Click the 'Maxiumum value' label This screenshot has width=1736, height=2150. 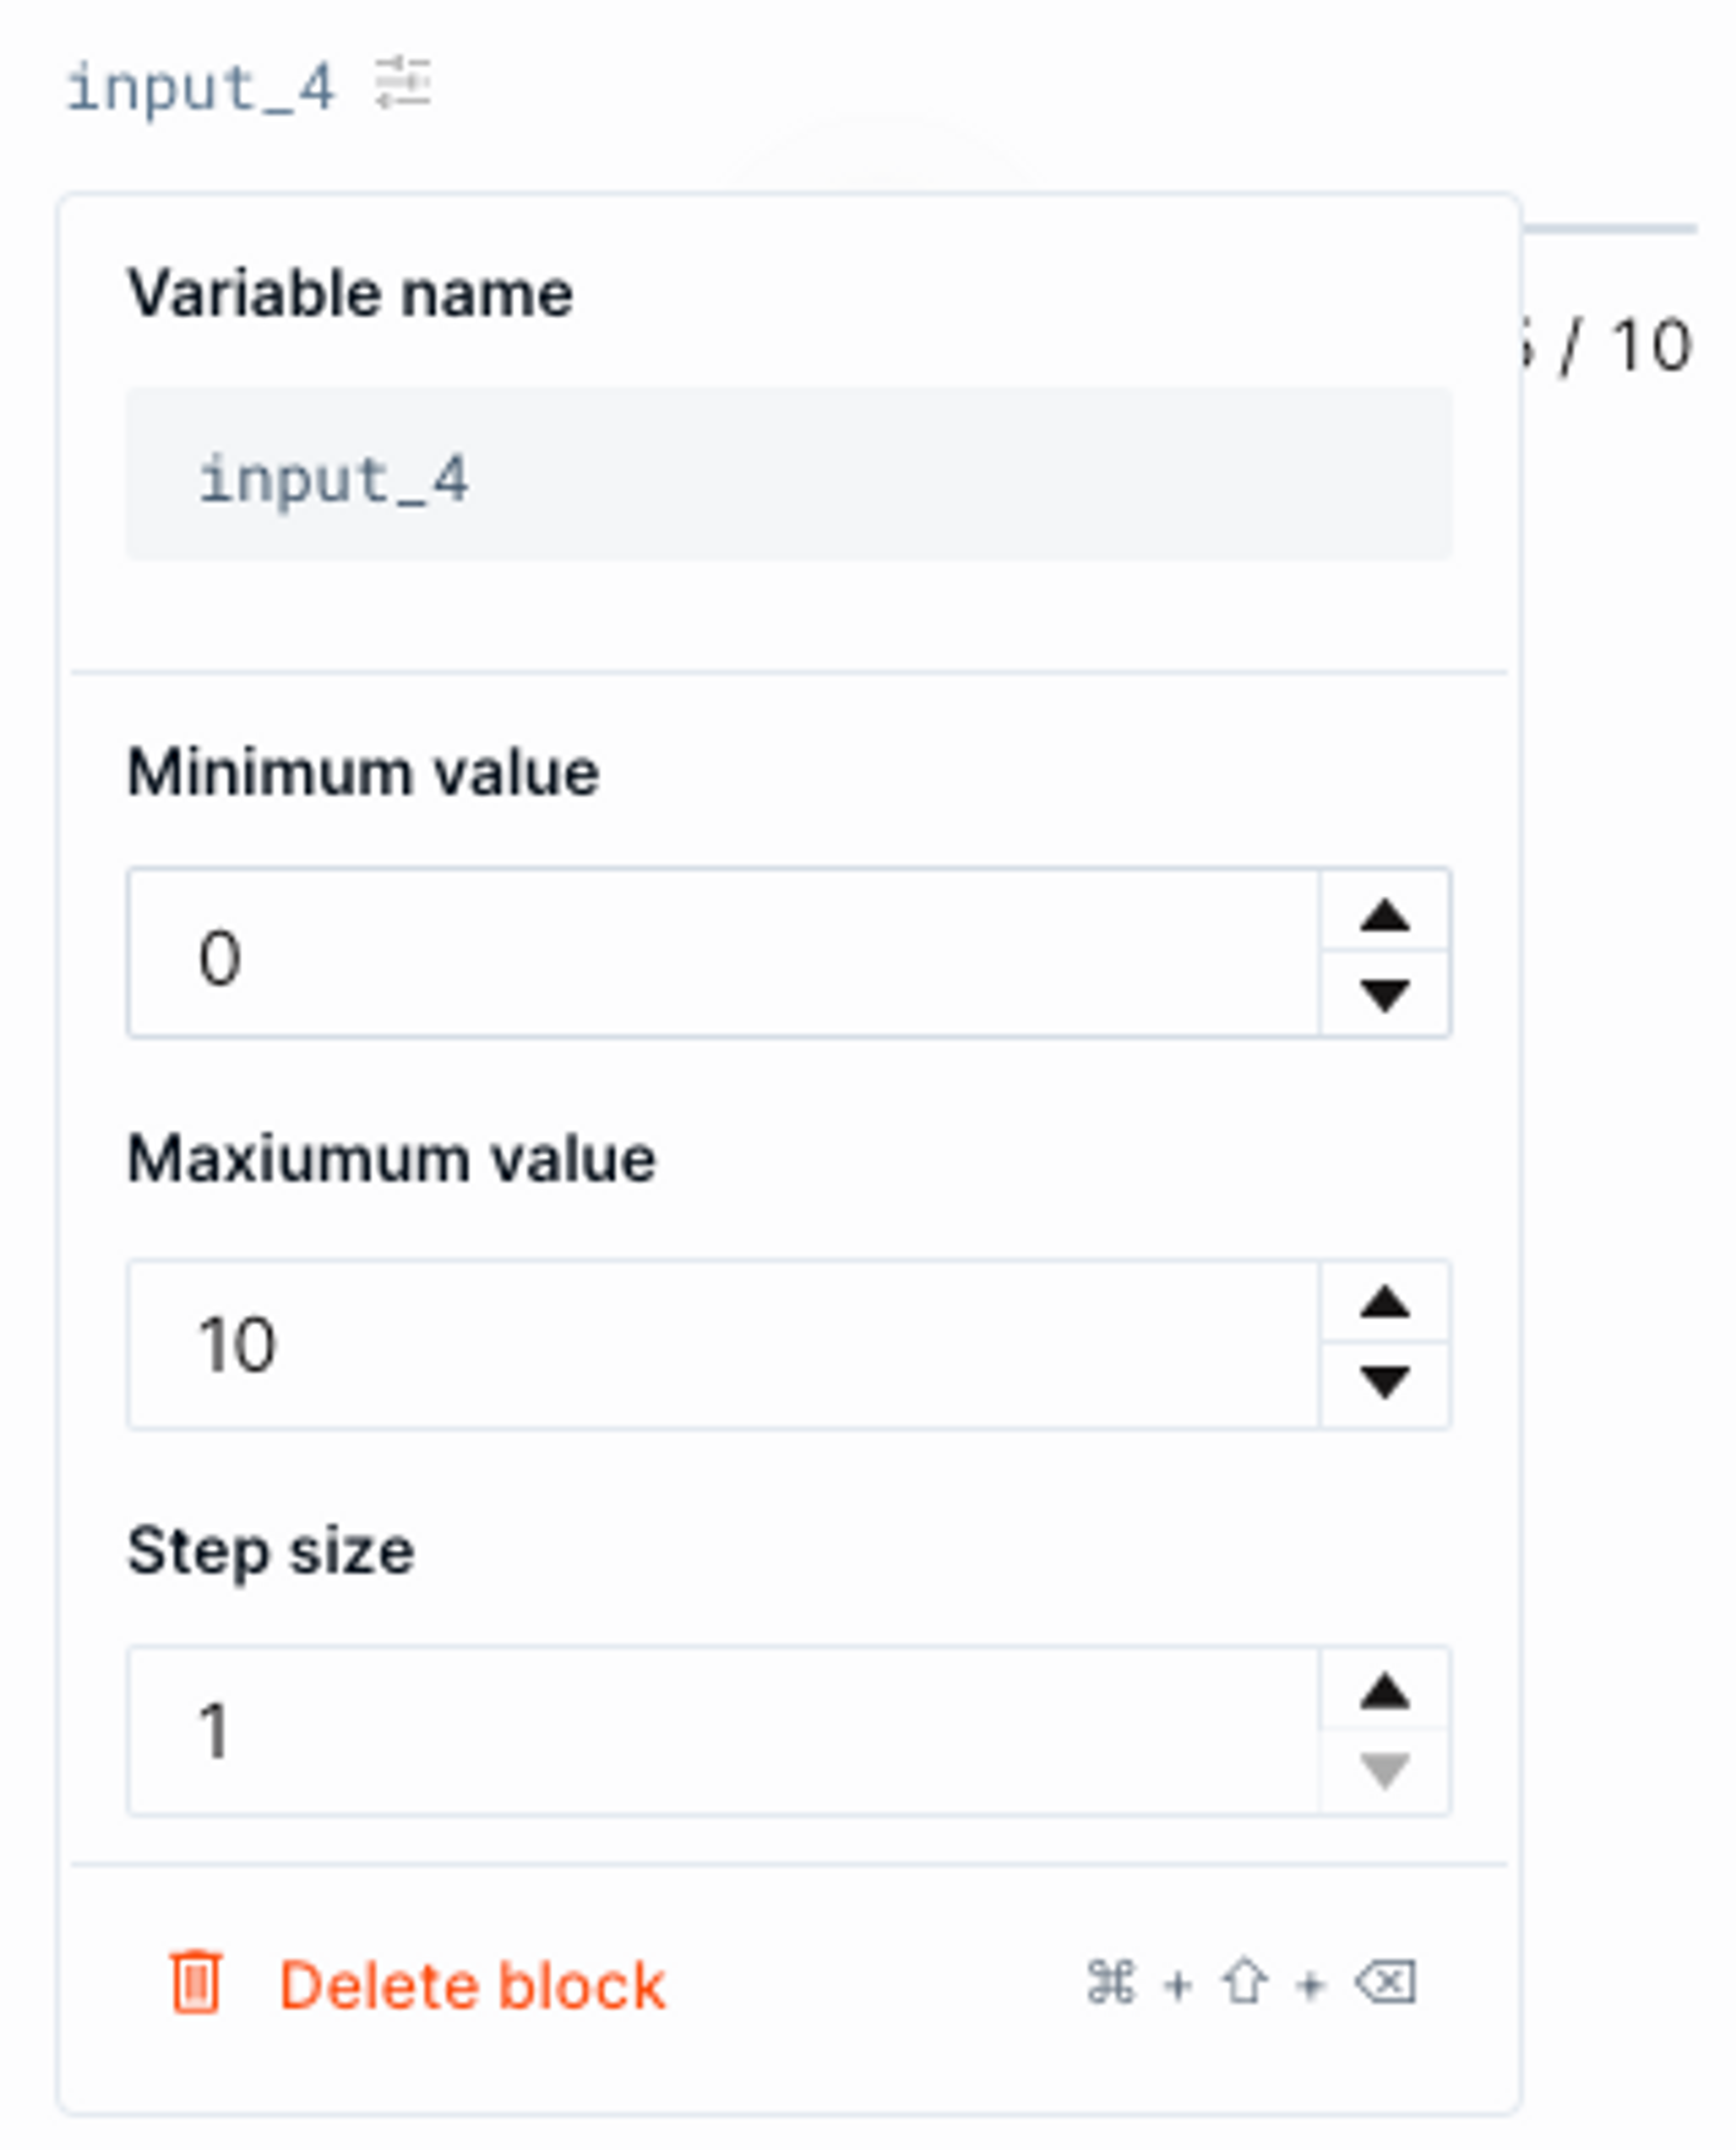(x=392, y=1159)
